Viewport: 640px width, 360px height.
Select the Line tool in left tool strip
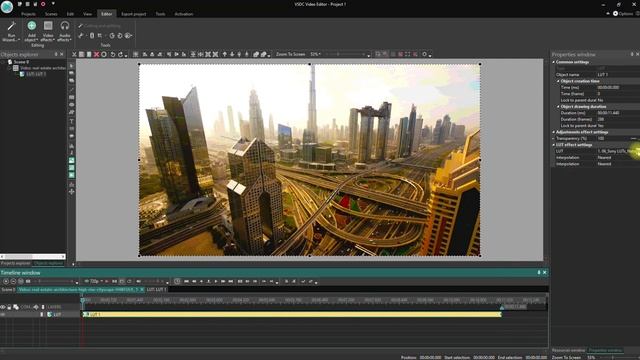71,90
